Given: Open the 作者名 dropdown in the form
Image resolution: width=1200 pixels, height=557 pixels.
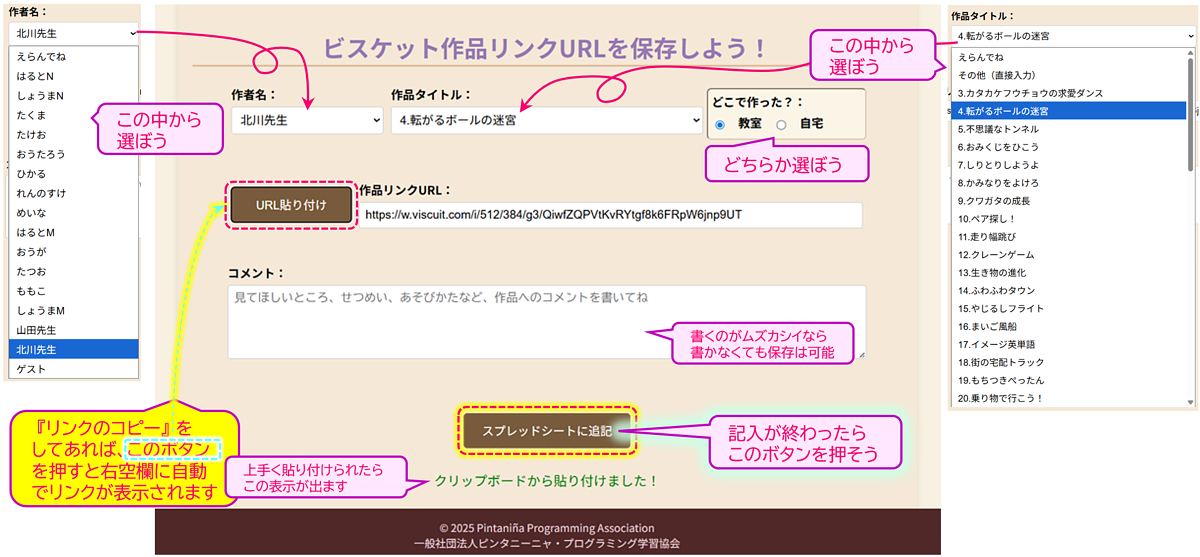Looking at the screenshot, I should [307, 120].
